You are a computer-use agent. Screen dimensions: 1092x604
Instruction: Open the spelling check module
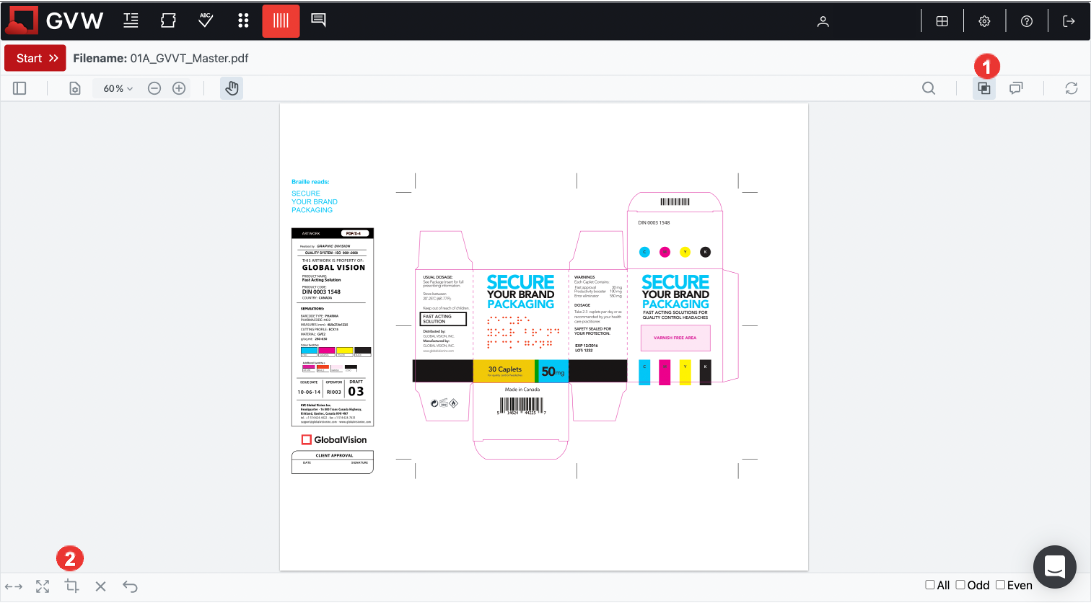(x=206, y=21)
